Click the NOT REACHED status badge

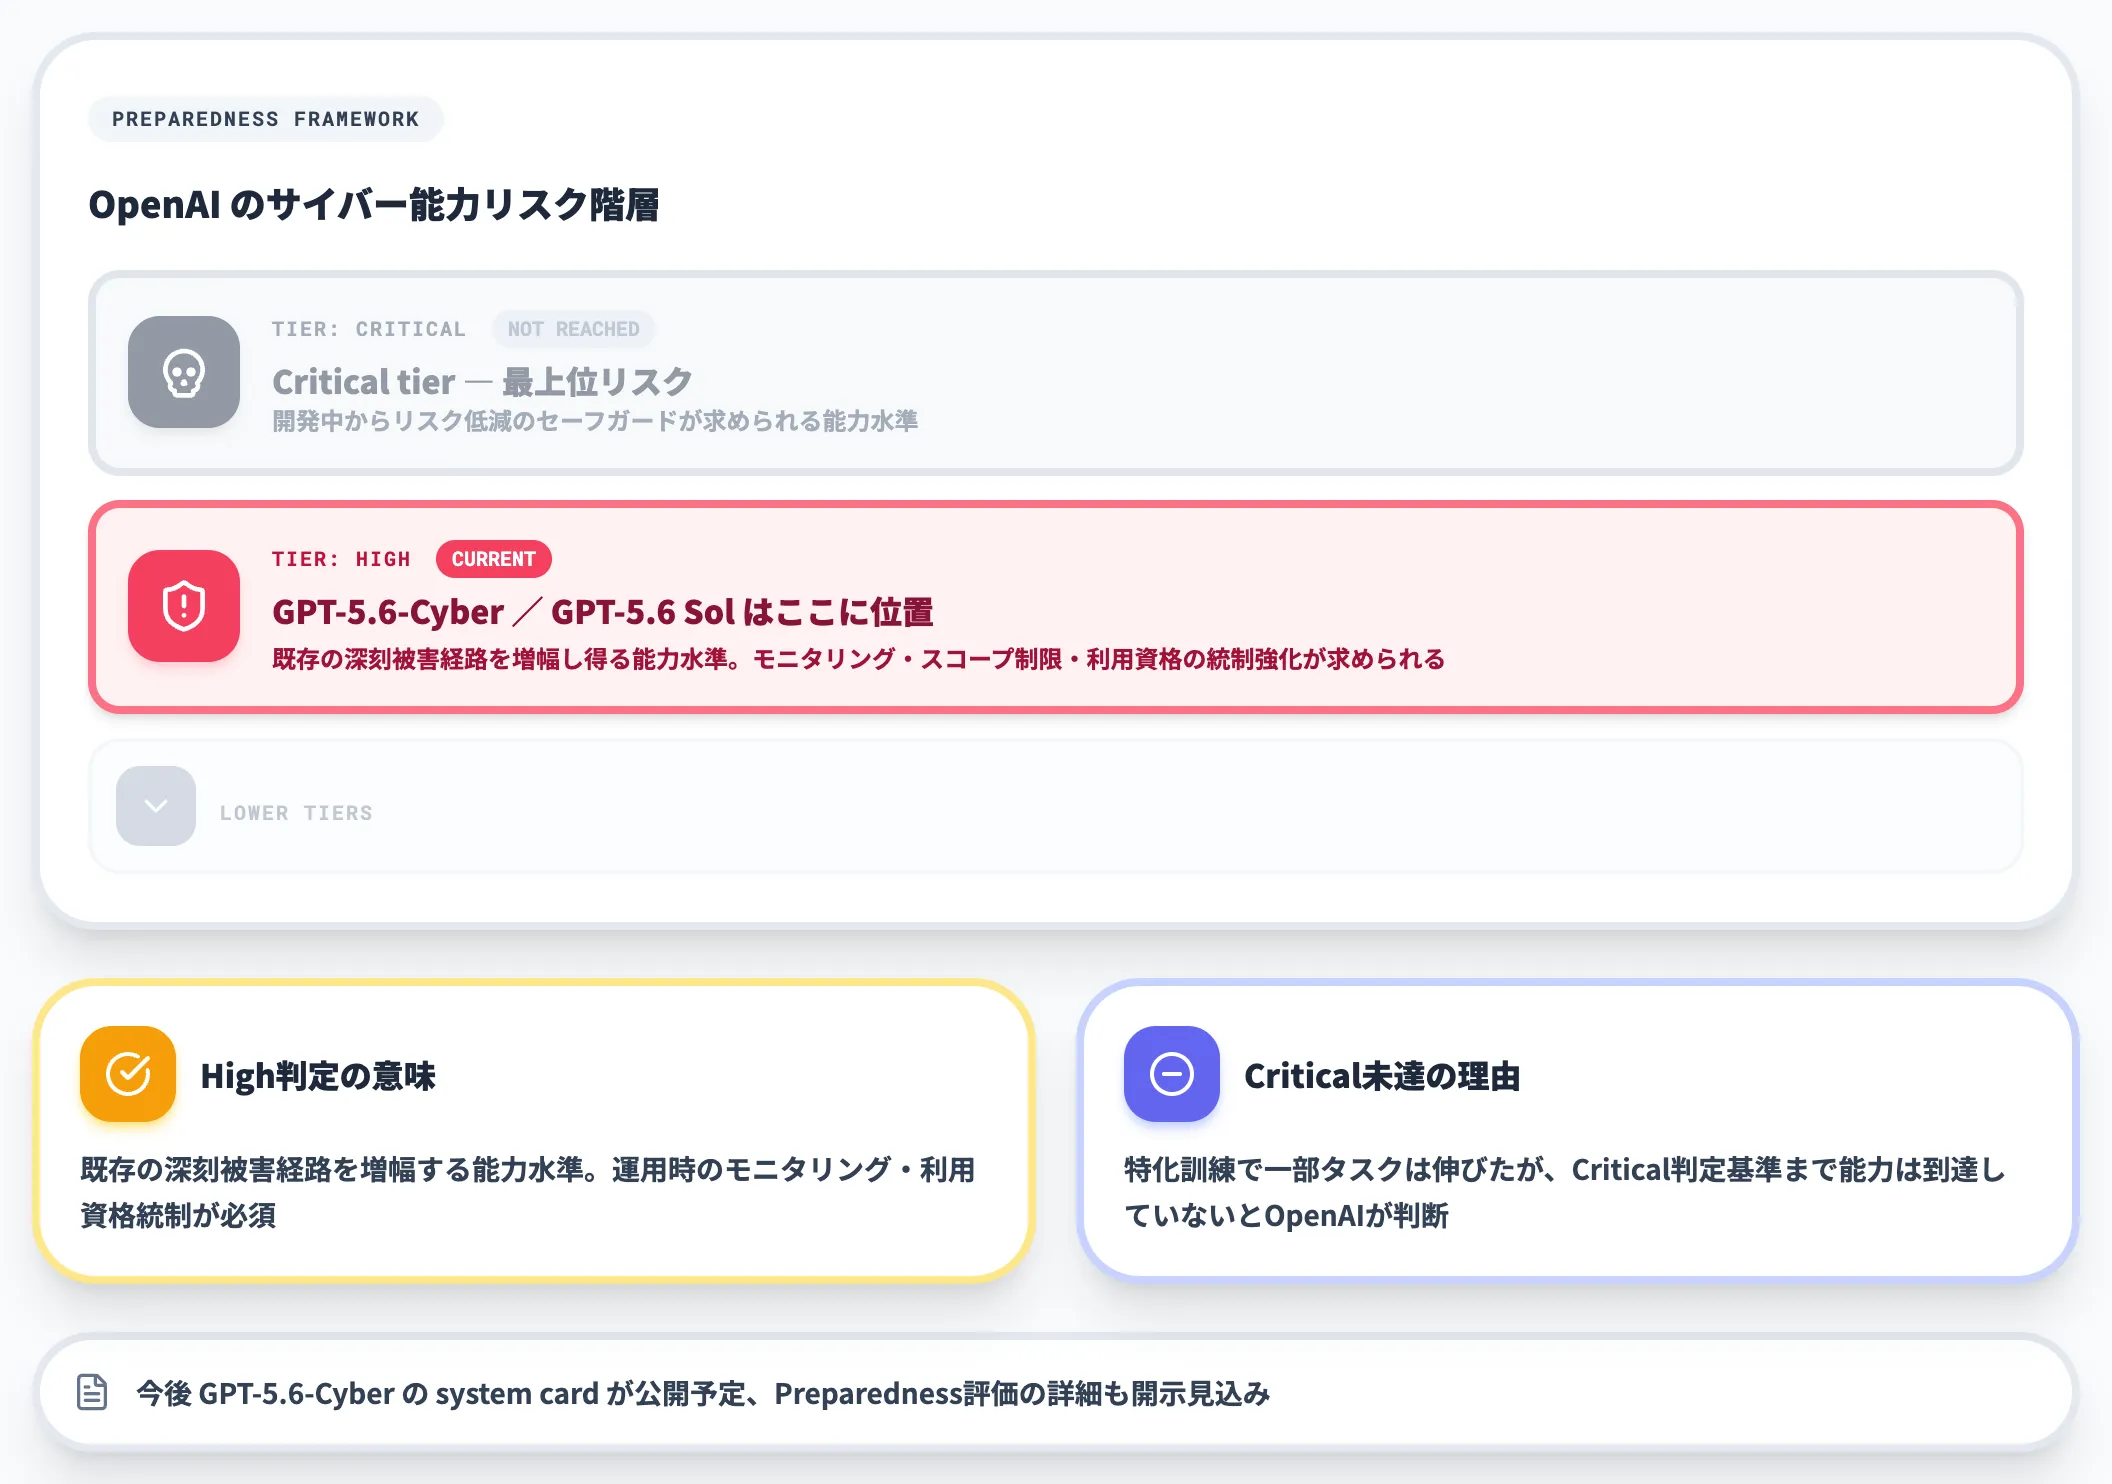573,329
